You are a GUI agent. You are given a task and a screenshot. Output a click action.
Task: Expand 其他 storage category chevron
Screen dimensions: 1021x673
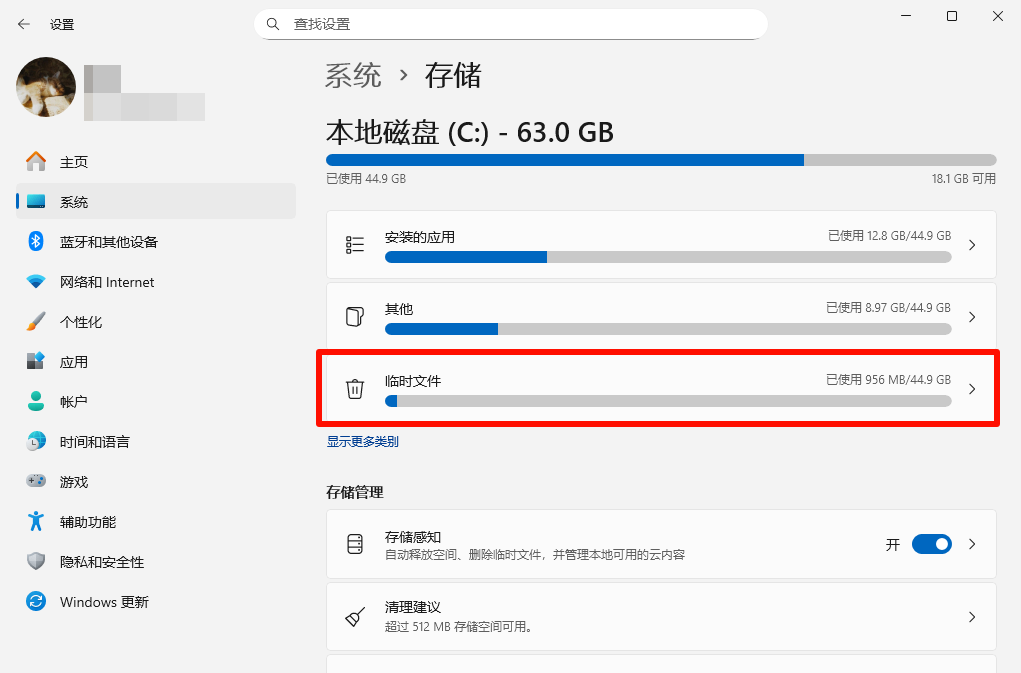point(972,317)
